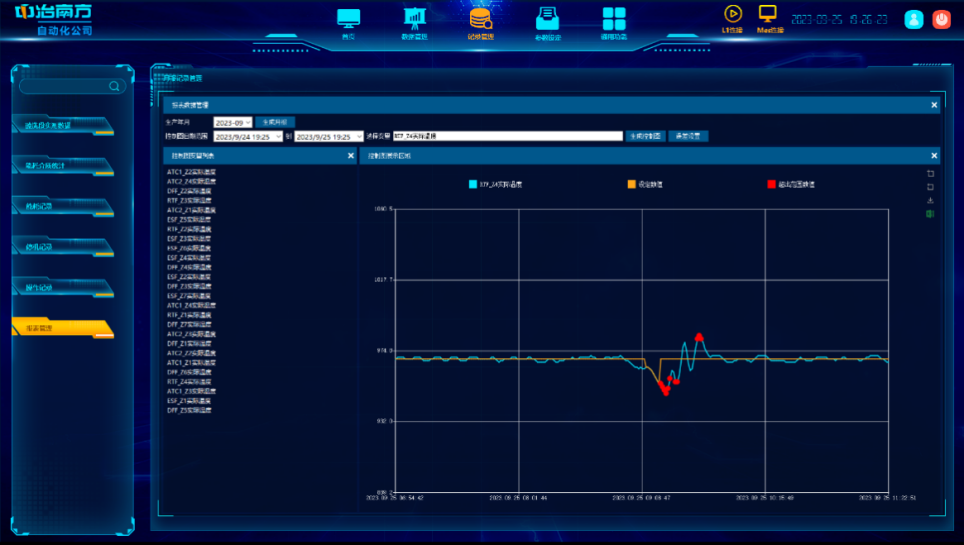Screen dimensions: 964x545
Task: Select the highlighted yellow sidebar menu item
Action: coord(62,328)
